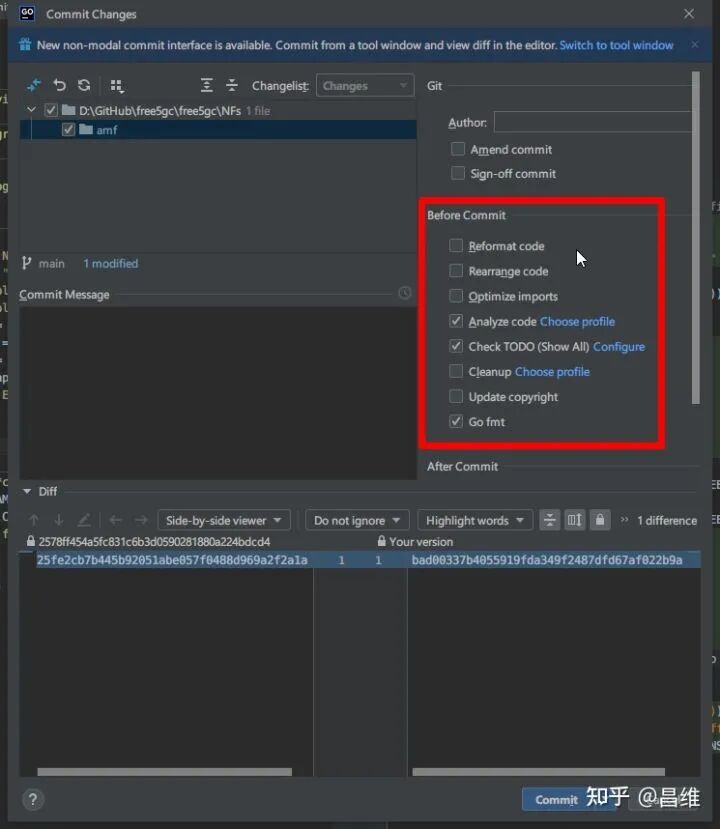Toggle checkbox for the amf folder
This screenshot has width=720, height=829.
pyautogui.click(x=68, y=130)
